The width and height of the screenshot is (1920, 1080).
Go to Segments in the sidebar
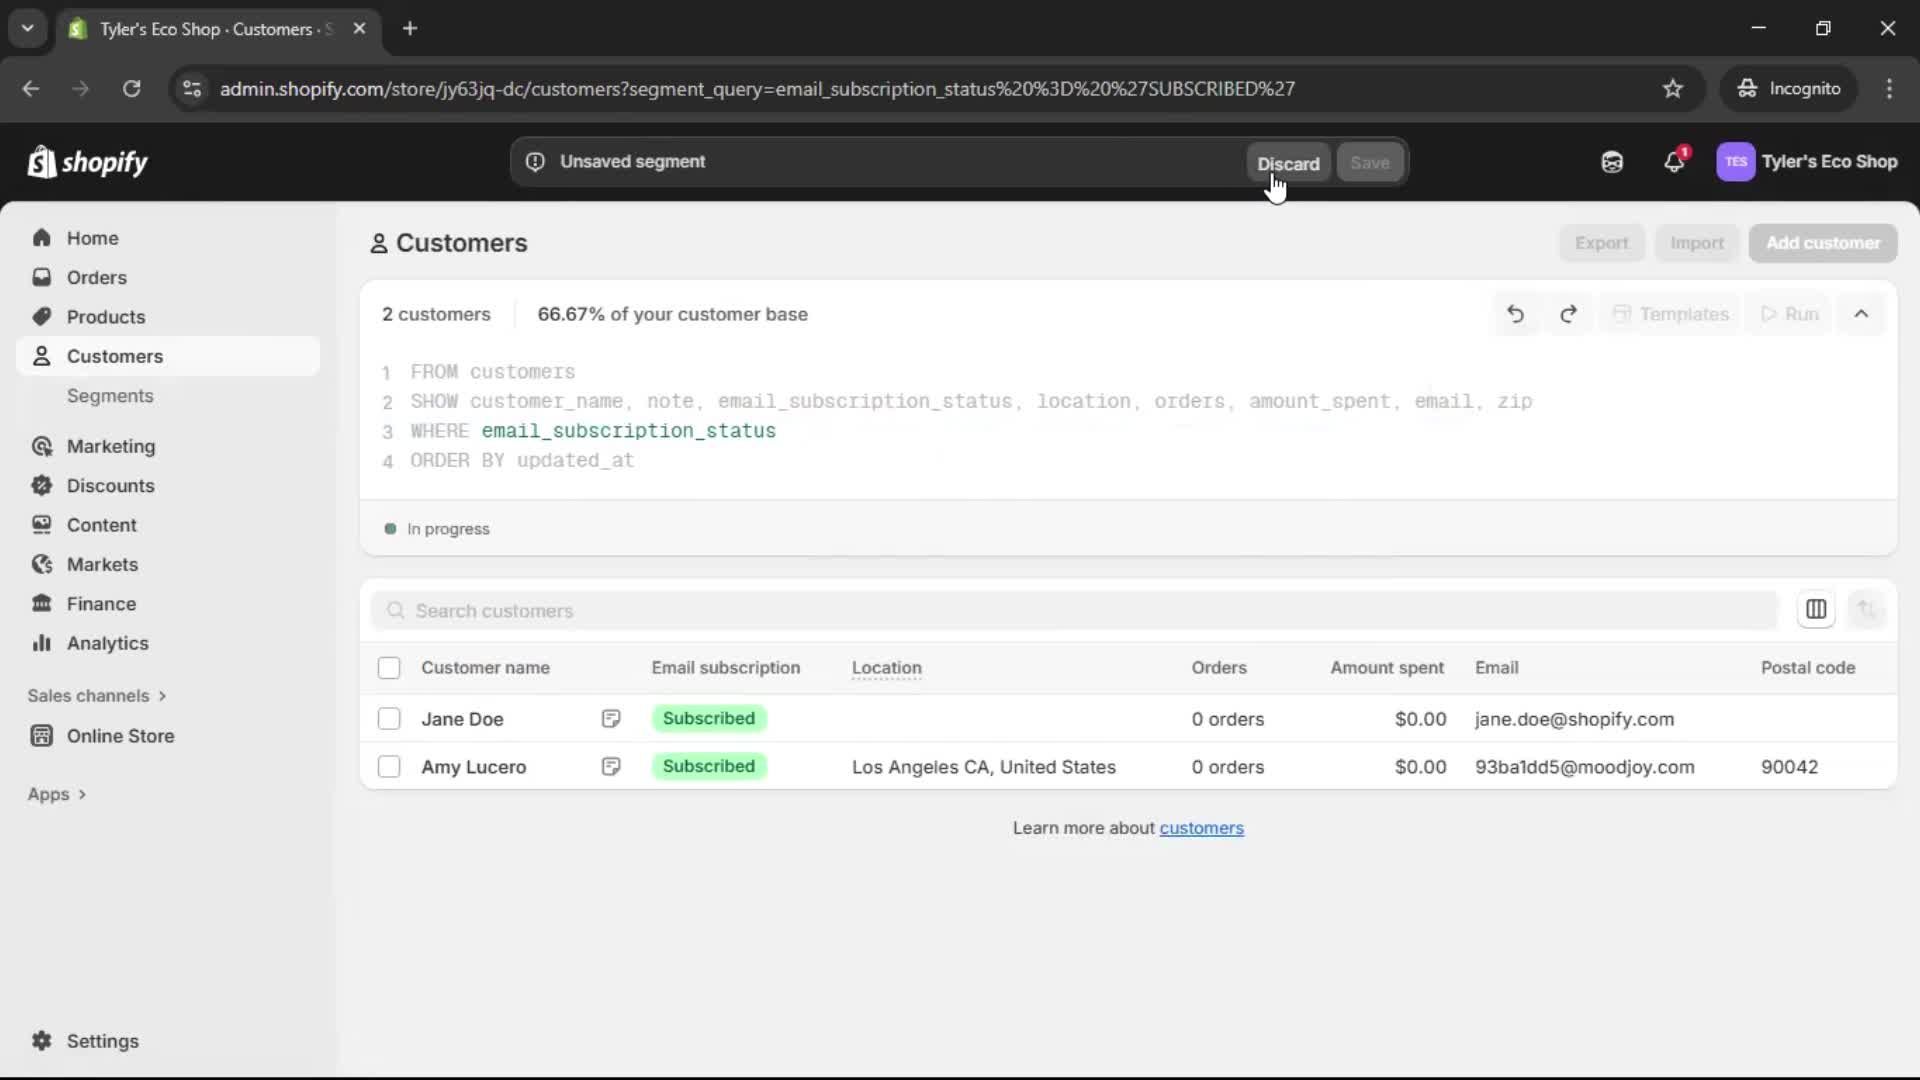tap(111, 396)
